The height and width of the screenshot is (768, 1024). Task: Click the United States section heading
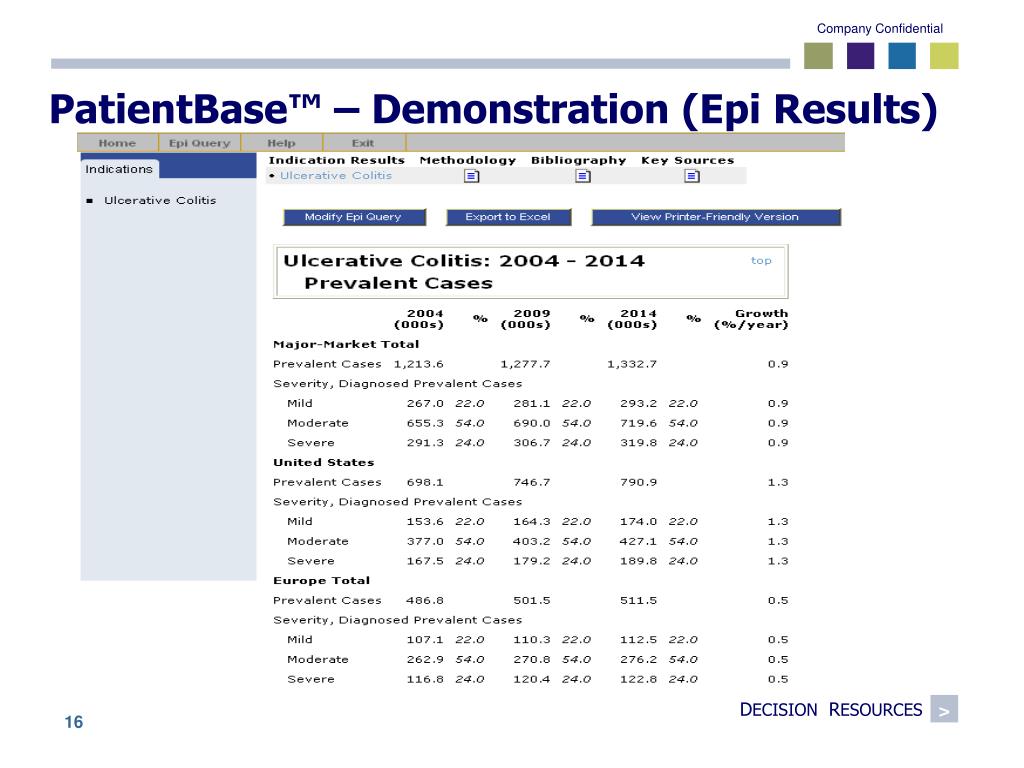point(323,462)
